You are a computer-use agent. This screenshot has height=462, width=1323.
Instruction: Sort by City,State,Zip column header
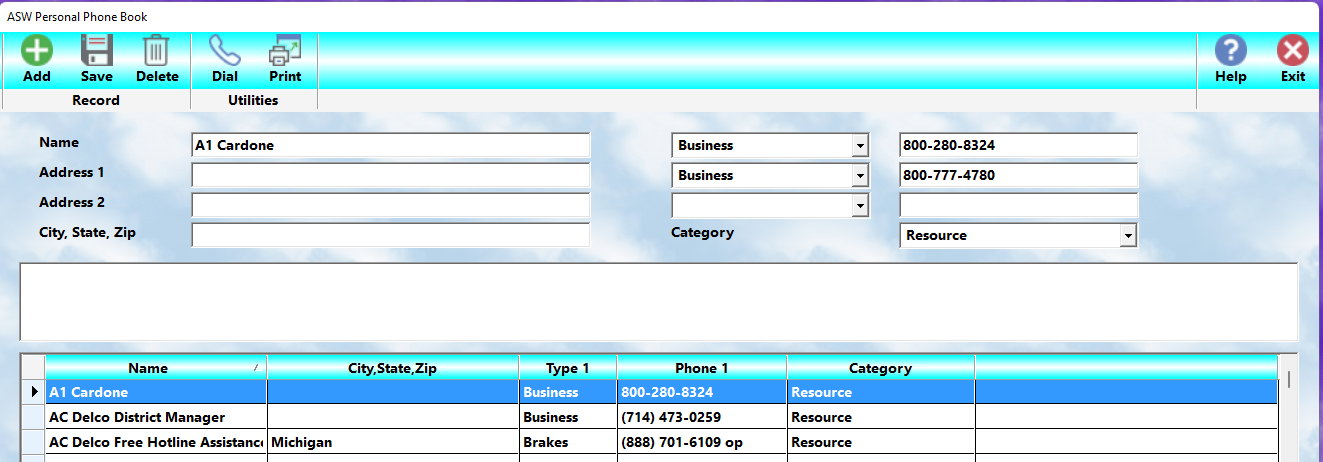[x=393, y=368]
